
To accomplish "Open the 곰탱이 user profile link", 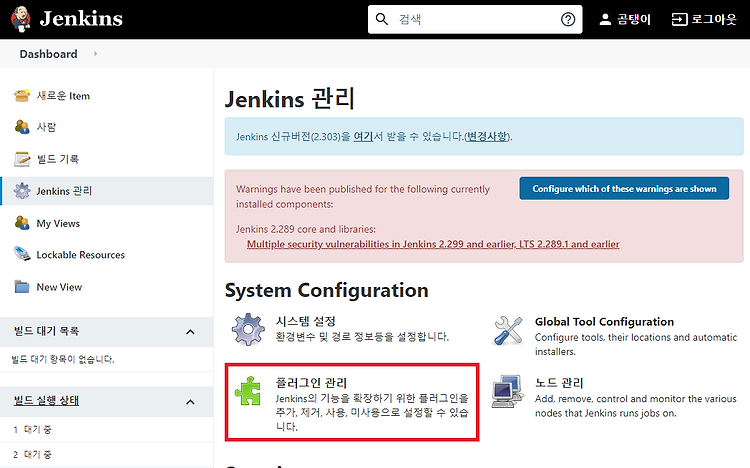I will [633, 19].
